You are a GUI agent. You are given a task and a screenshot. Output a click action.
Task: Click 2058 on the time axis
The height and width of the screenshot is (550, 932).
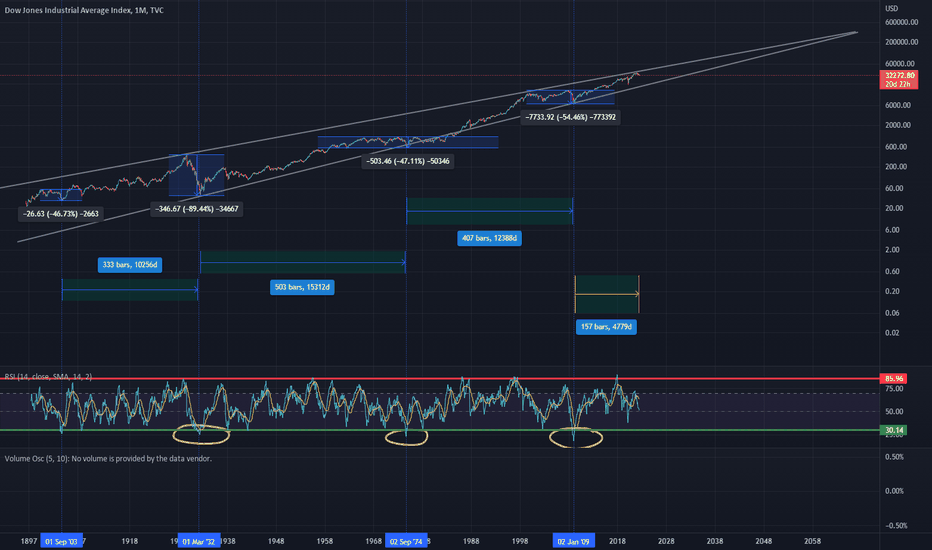pos(812,541)
